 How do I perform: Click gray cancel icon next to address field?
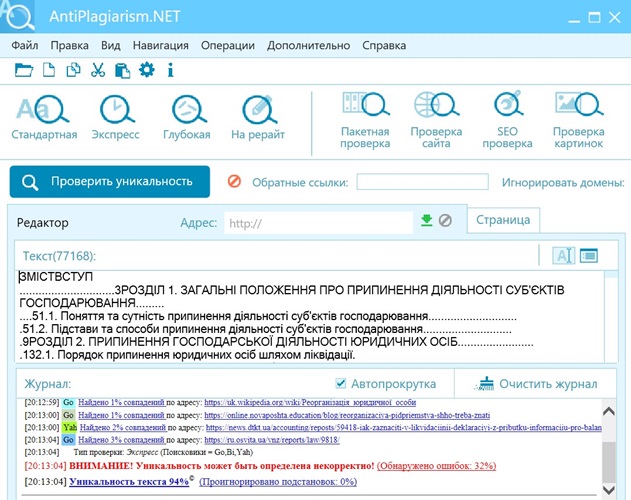pyautogui.click(x=445, y=220)
